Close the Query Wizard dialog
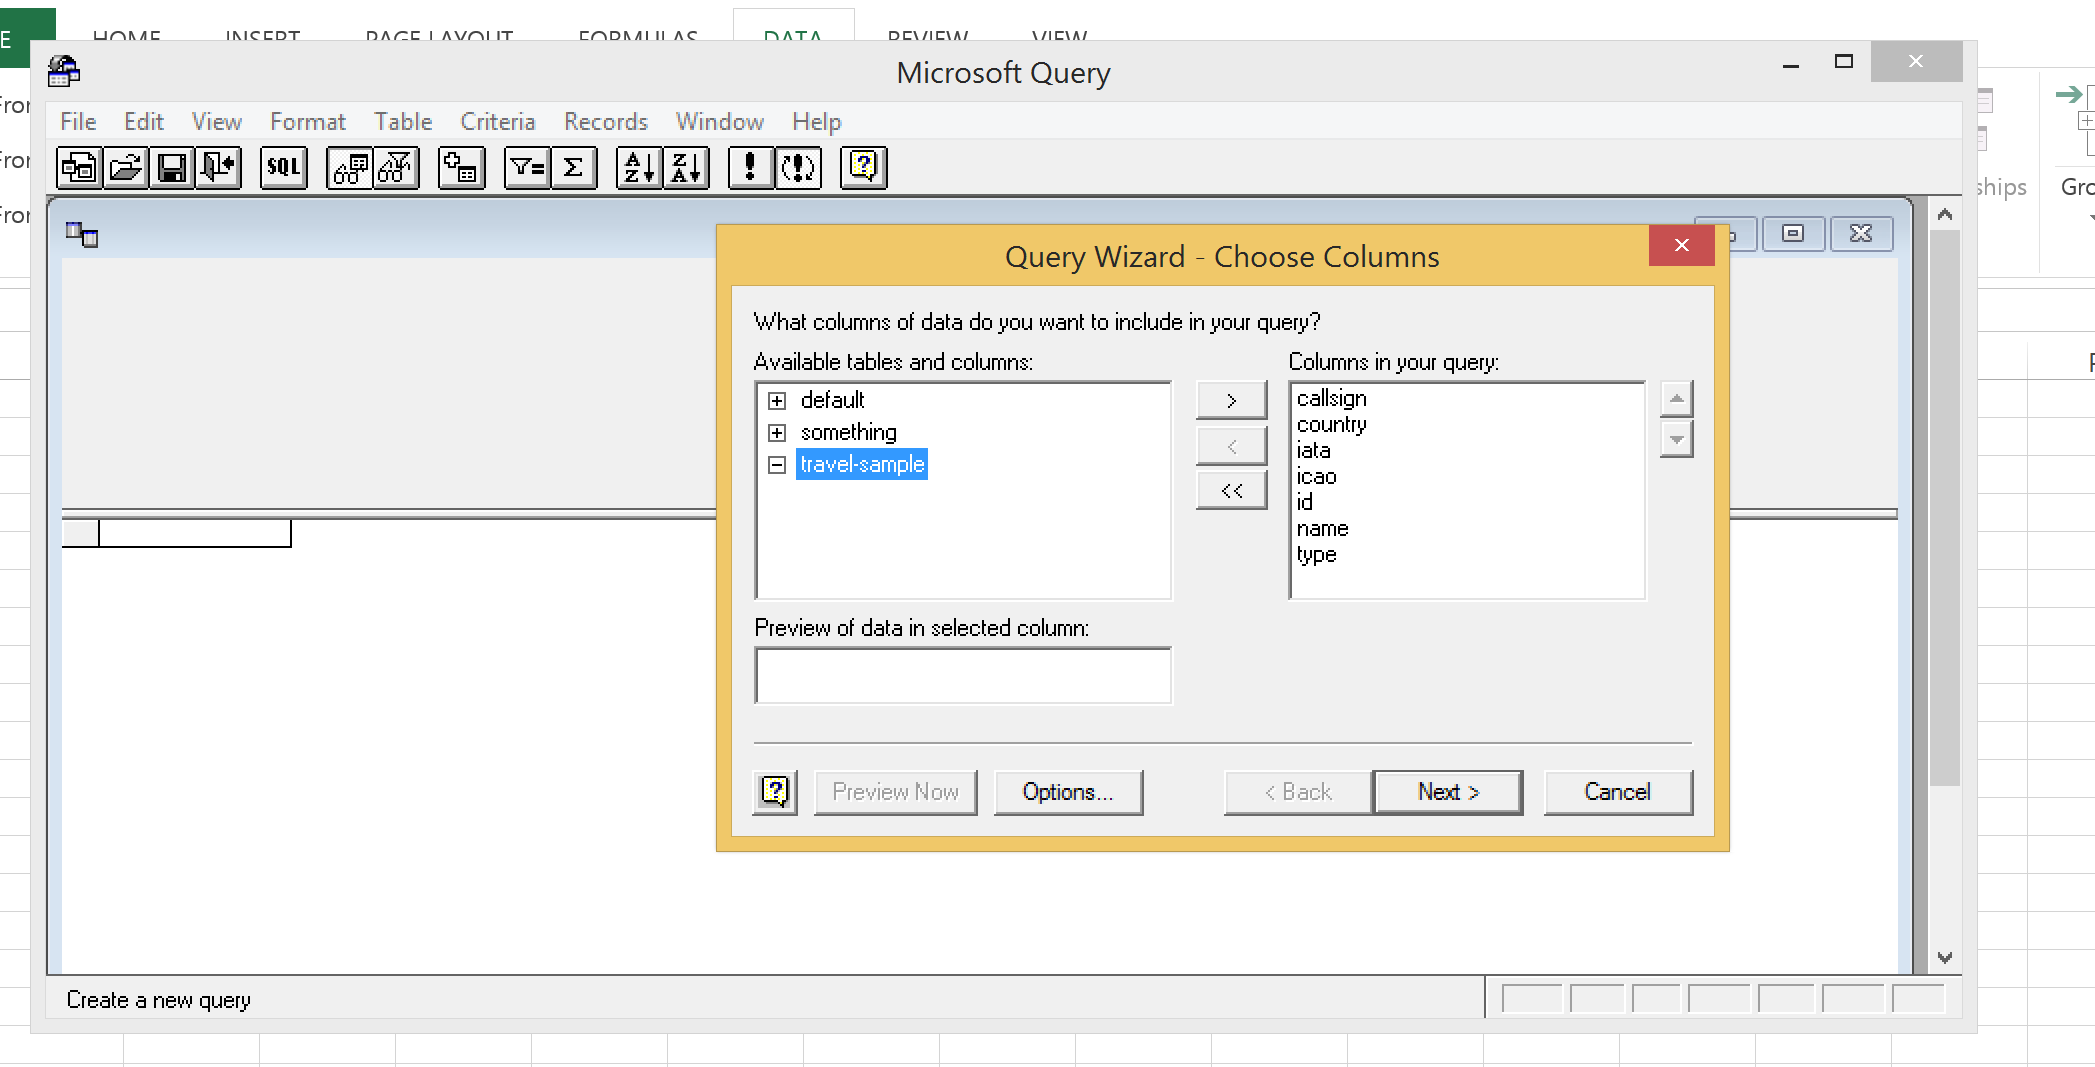The image size is (2095, 1067). coord(1681,246)
